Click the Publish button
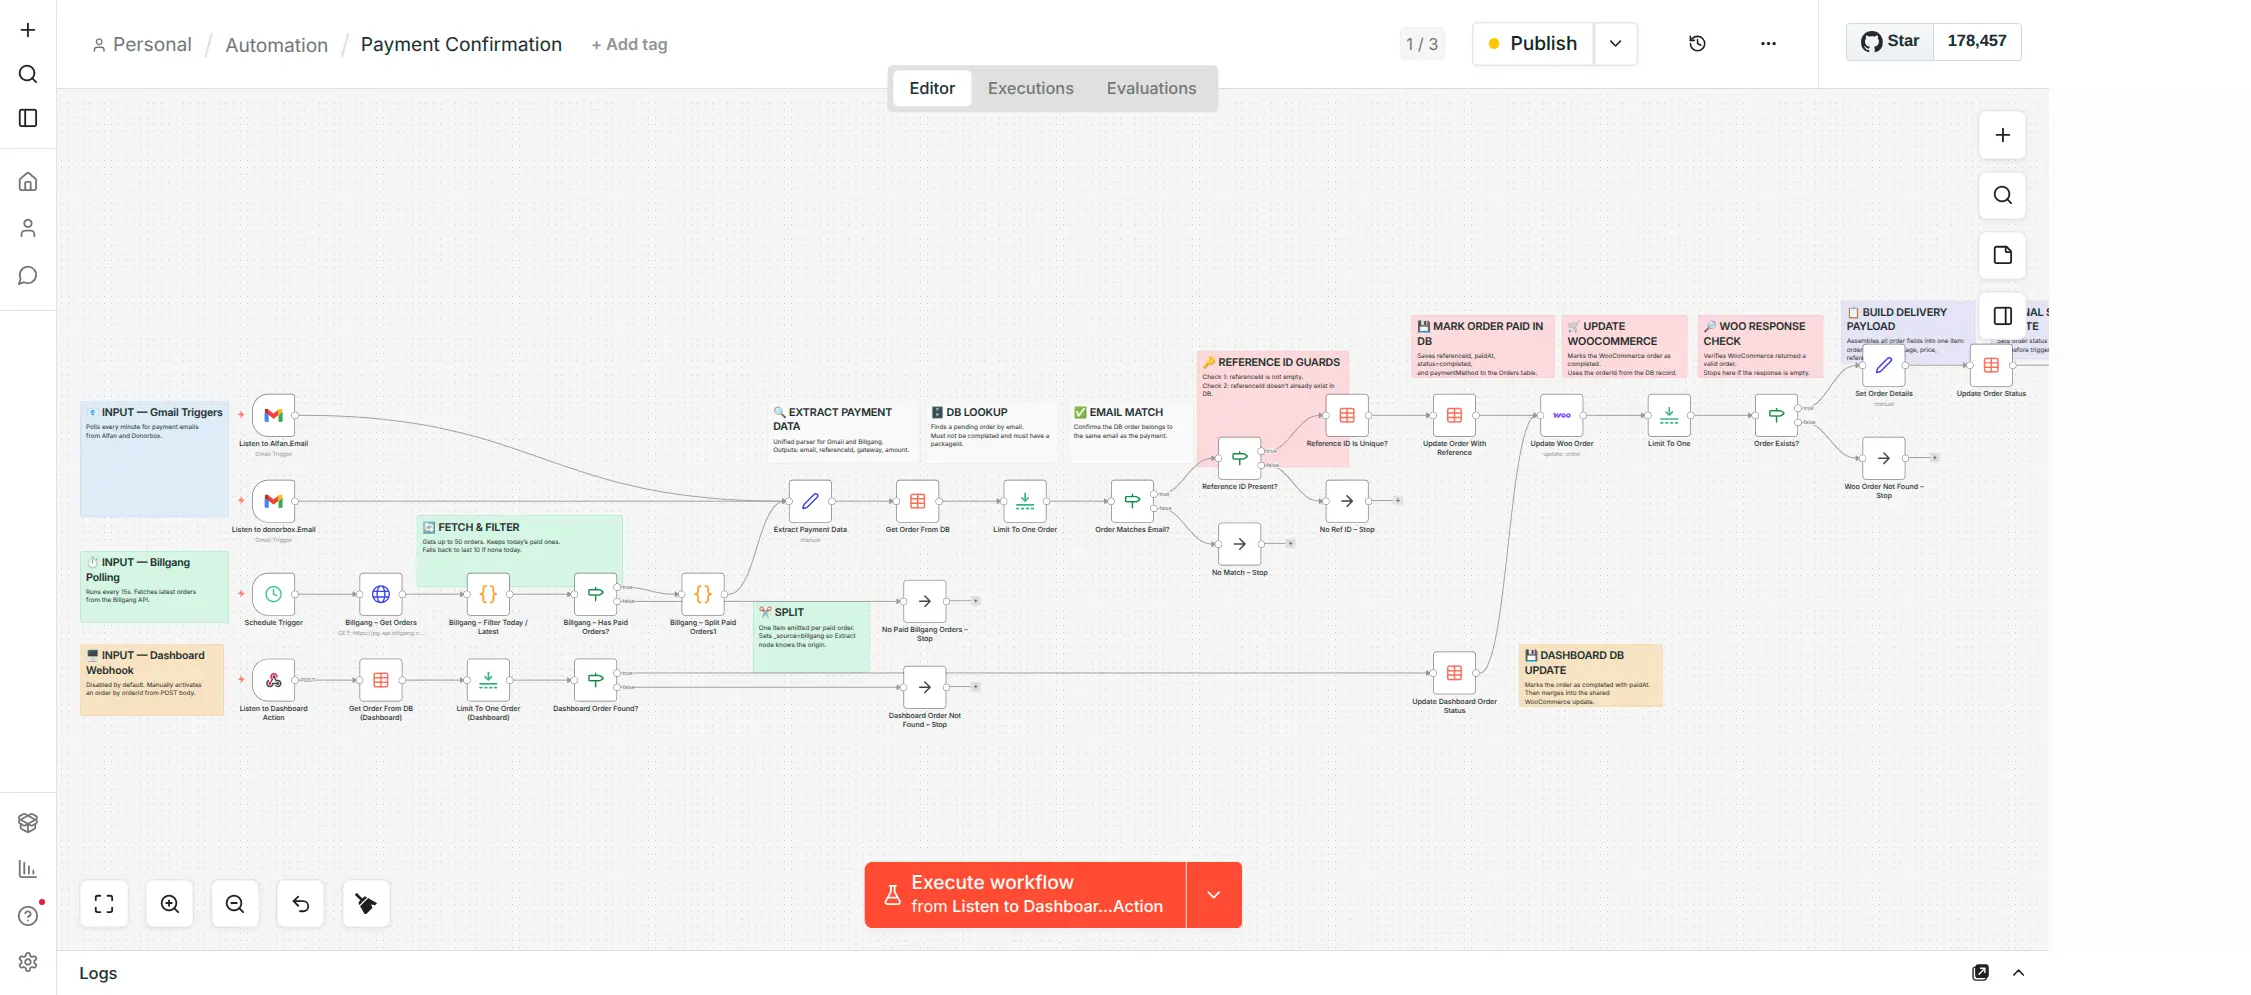This screenshot has height=995, width=2251. 1532,44
